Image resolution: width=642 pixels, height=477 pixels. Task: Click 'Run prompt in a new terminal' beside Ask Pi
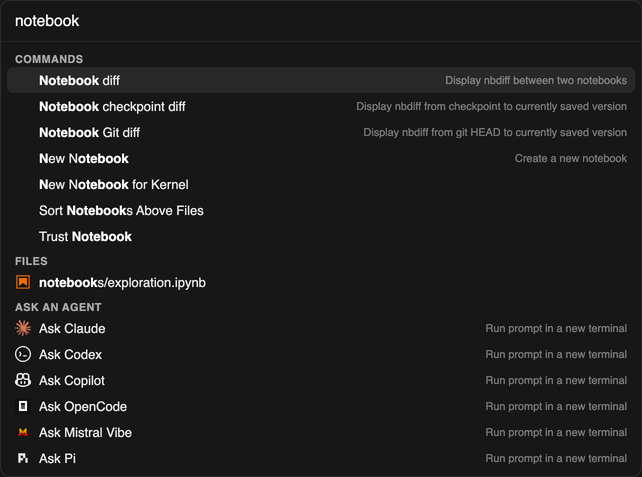556,458
